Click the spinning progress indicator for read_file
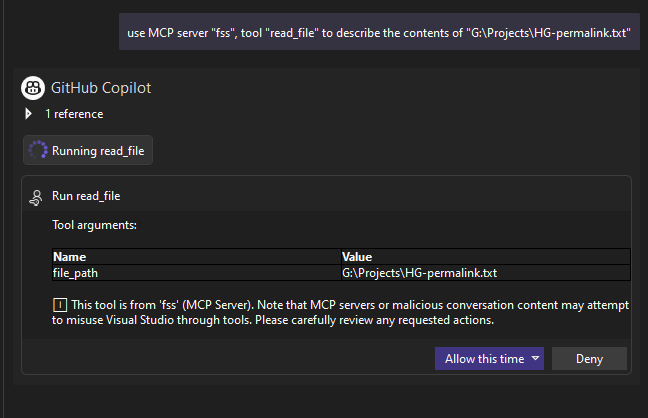This screenshot has height=418, width=648. (38, 150)
